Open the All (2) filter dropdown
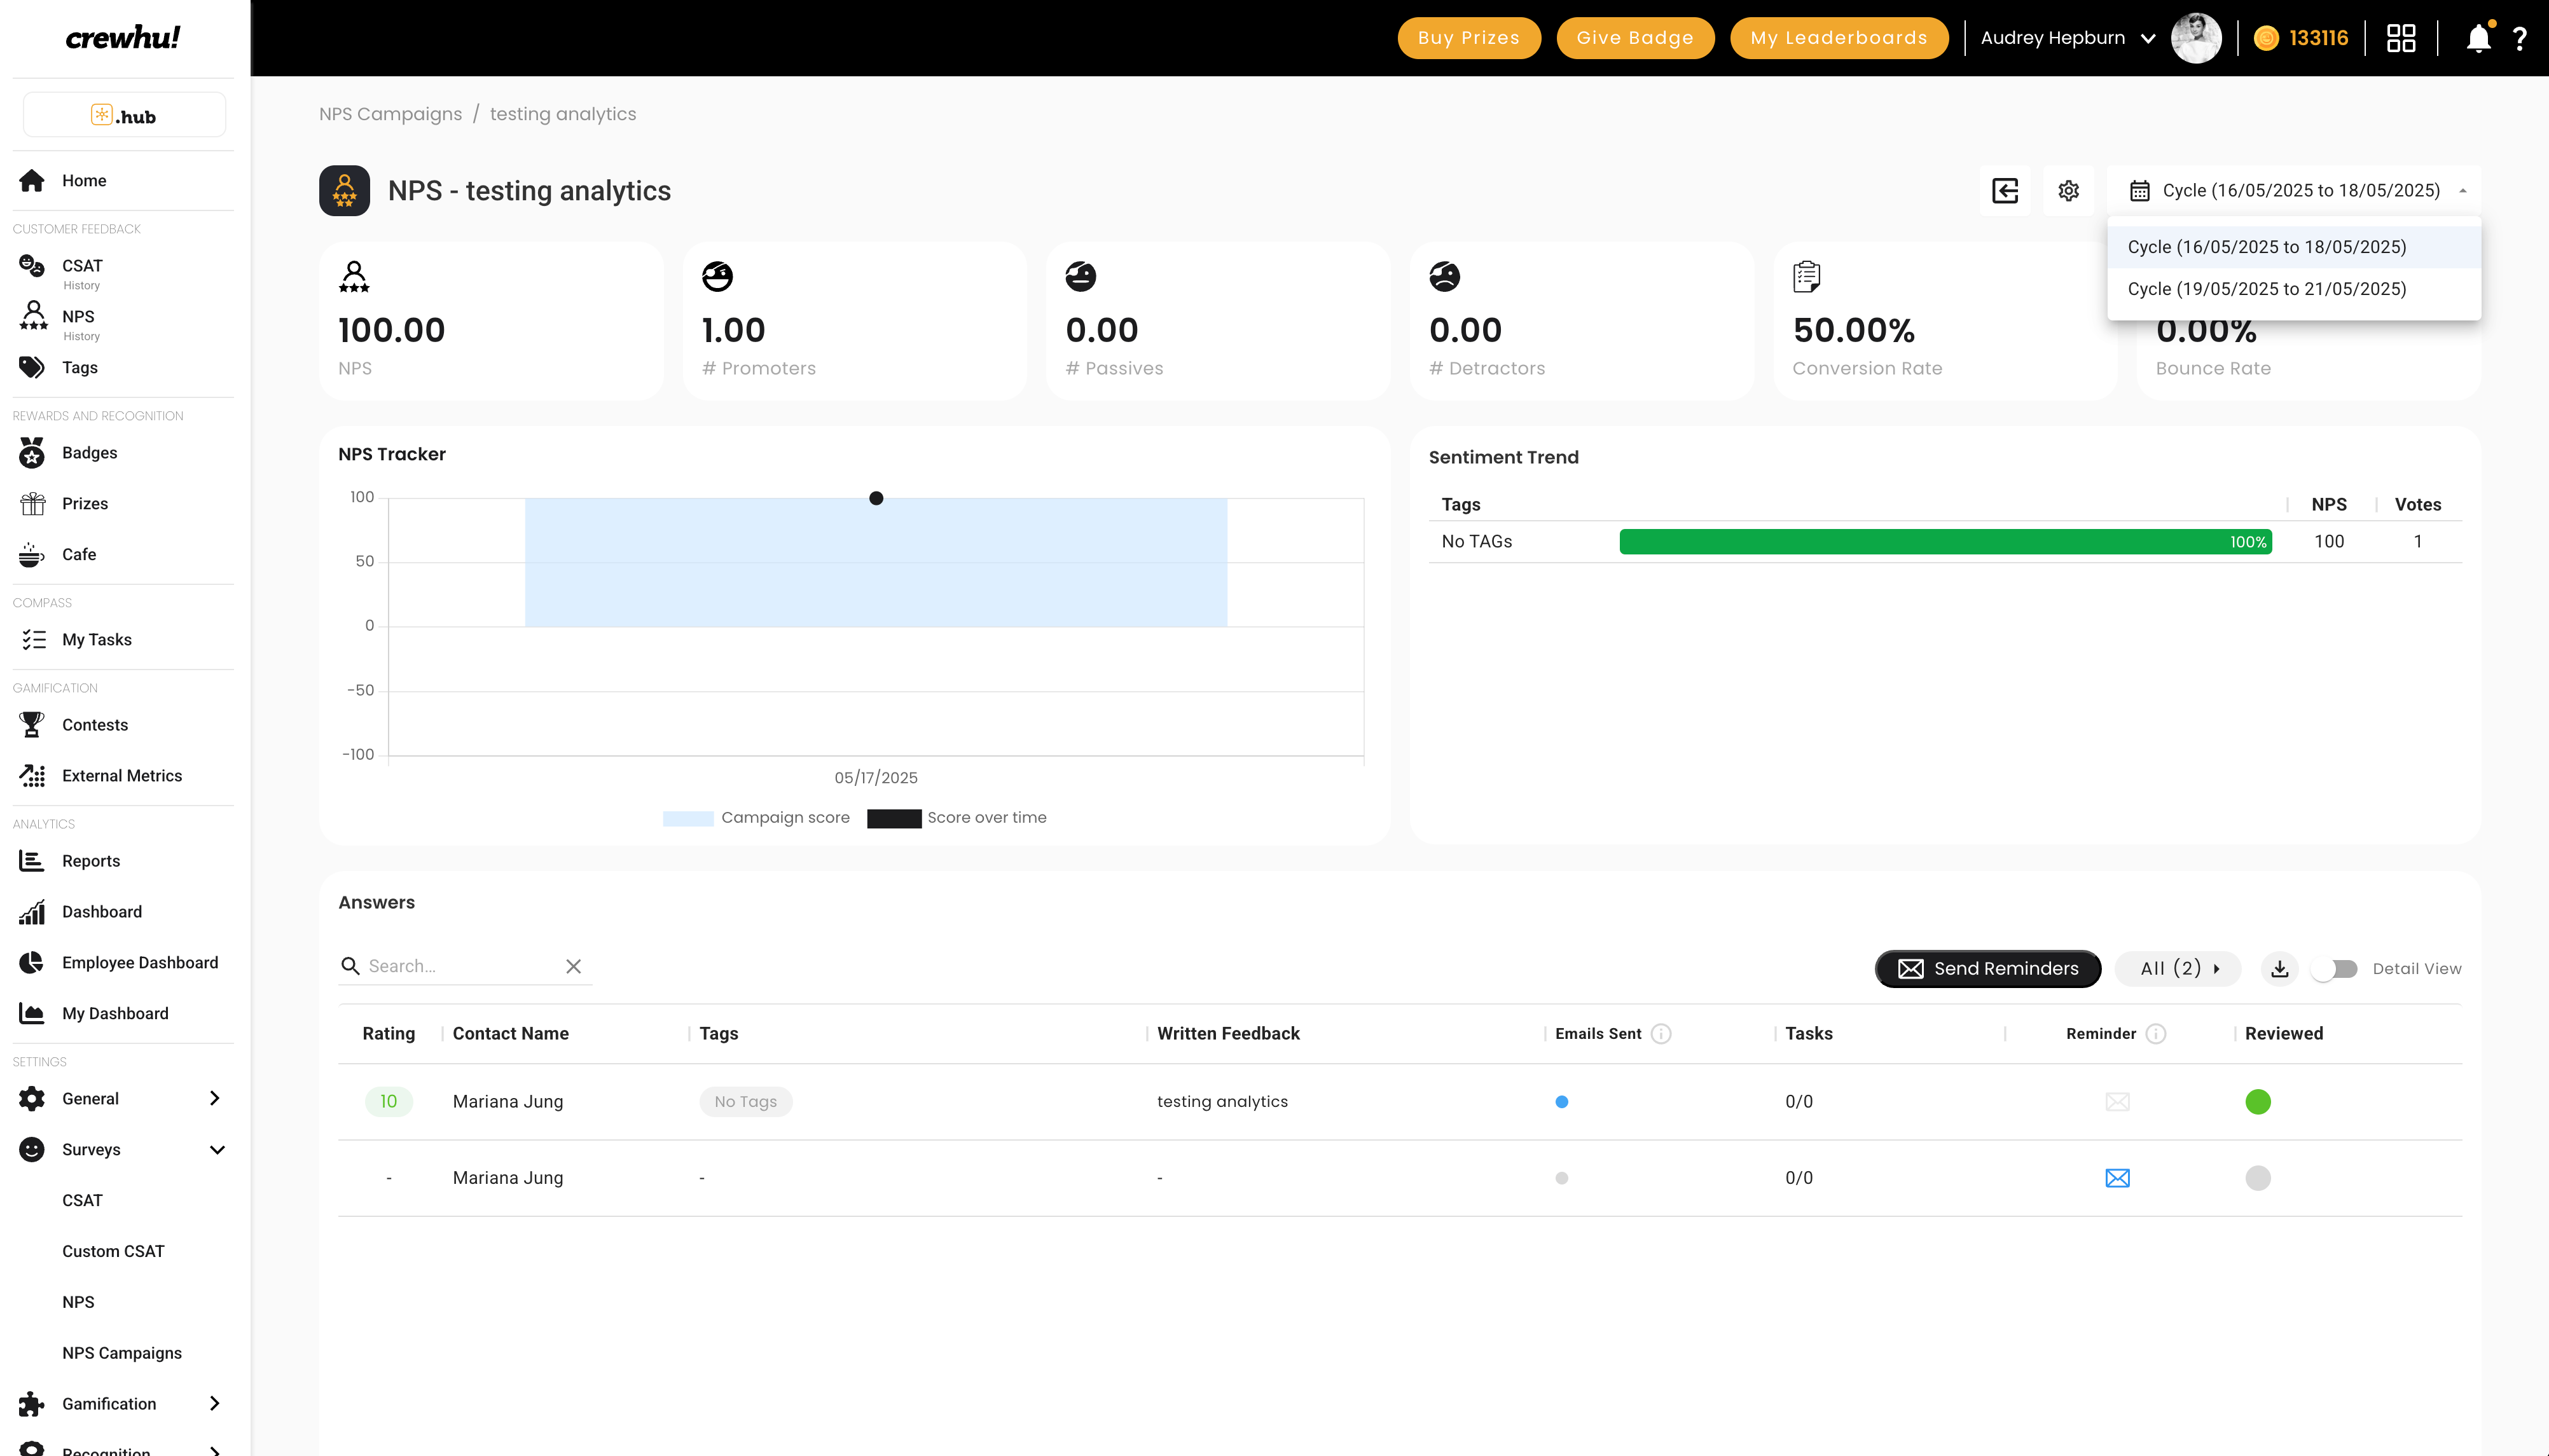 click(2177, 968)
